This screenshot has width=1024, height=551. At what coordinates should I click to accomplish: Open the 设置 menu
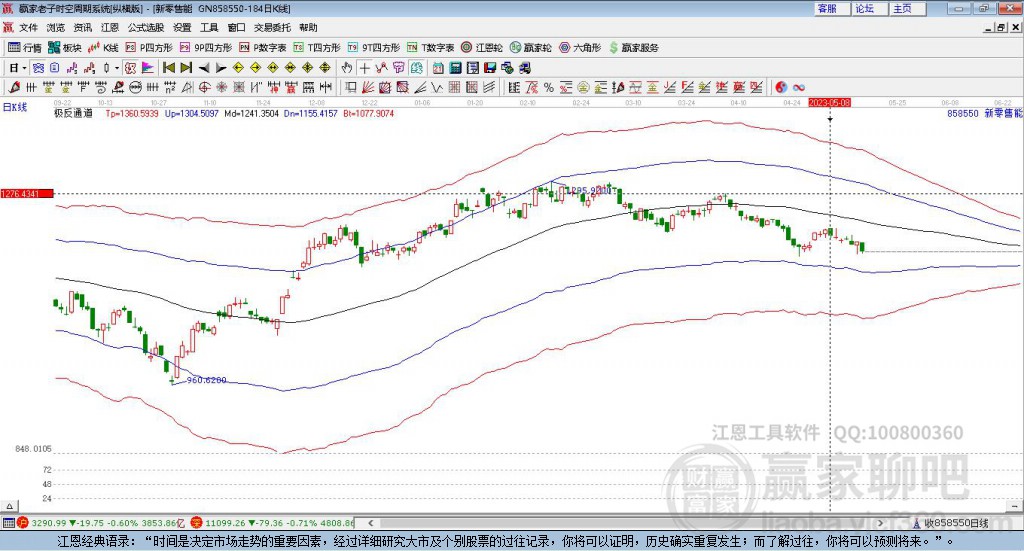tap(182, 27)
